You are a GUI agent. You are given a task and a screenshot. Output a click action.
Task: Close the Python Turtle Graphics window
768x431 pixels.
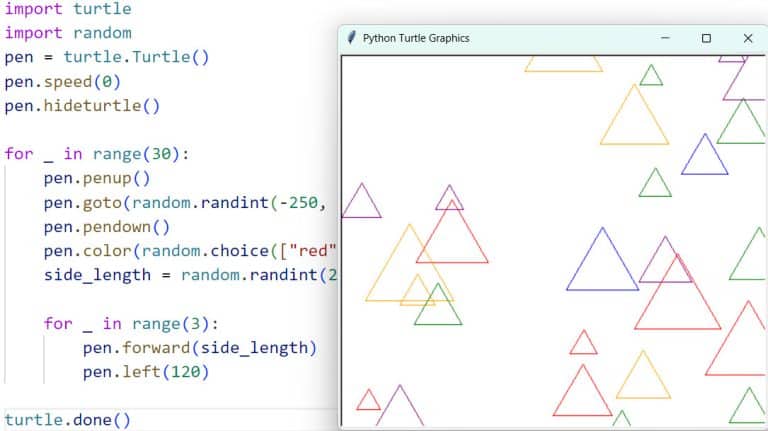pyautogui.click(x=747, y=38)
